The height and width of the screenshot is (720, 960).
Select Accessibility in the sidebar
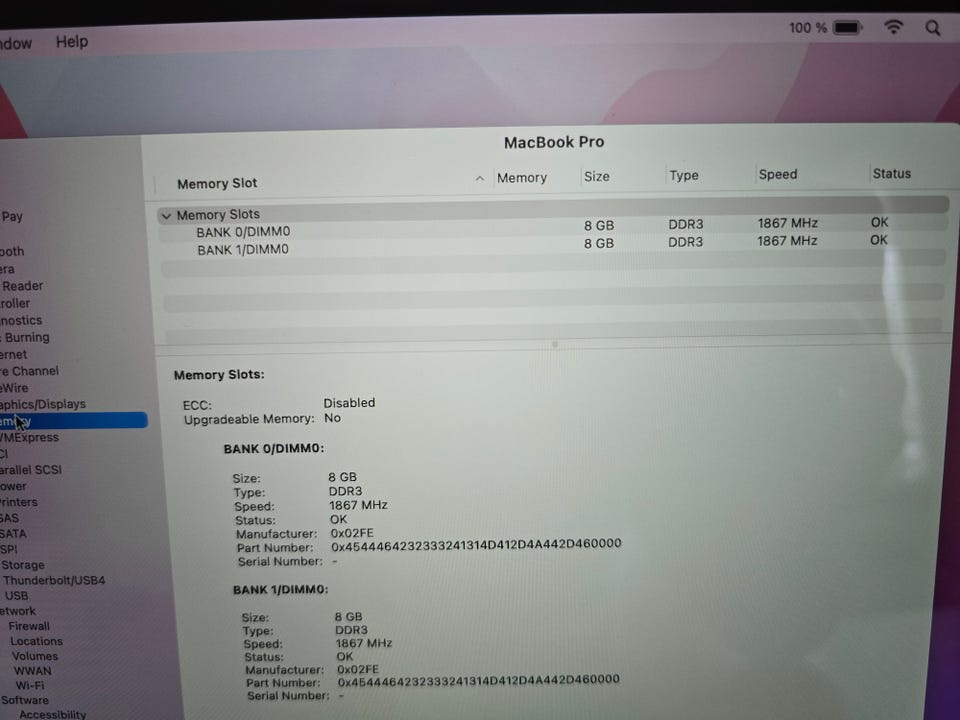52,714
